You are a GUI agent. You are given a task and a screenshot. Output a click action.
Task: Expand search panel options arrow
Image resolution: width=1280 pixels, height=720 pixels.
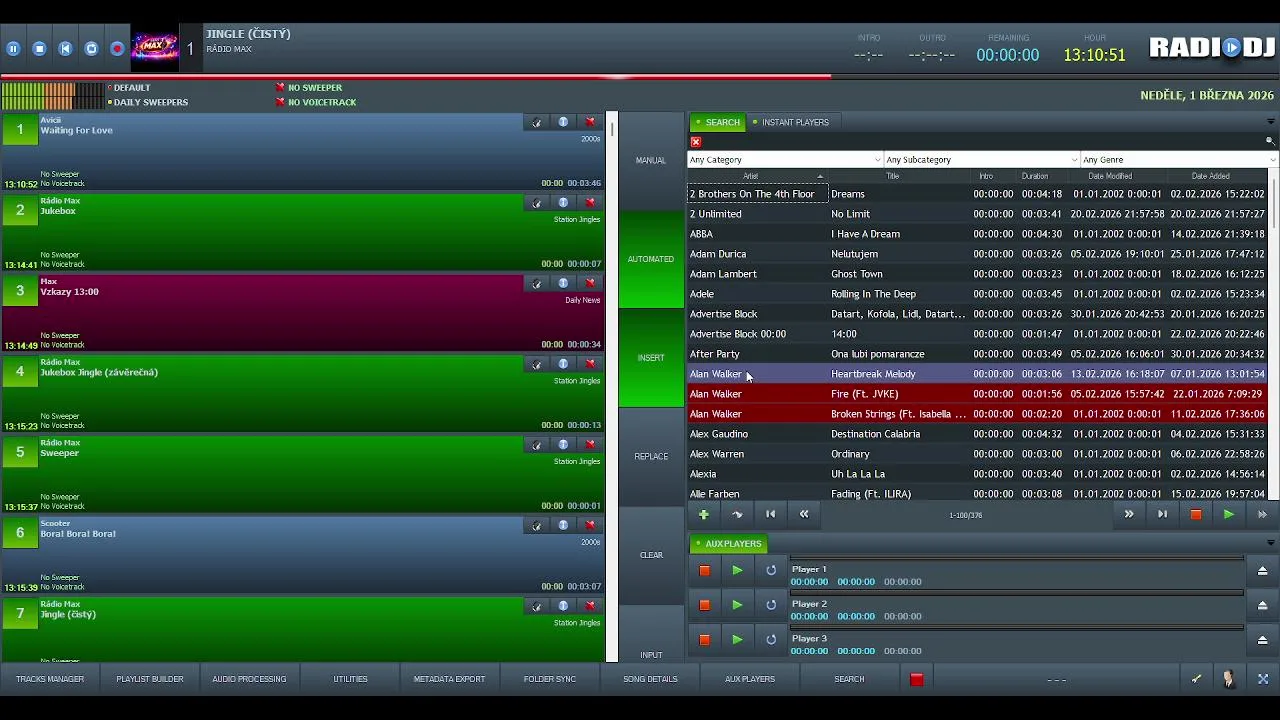tap(1270, 122)
